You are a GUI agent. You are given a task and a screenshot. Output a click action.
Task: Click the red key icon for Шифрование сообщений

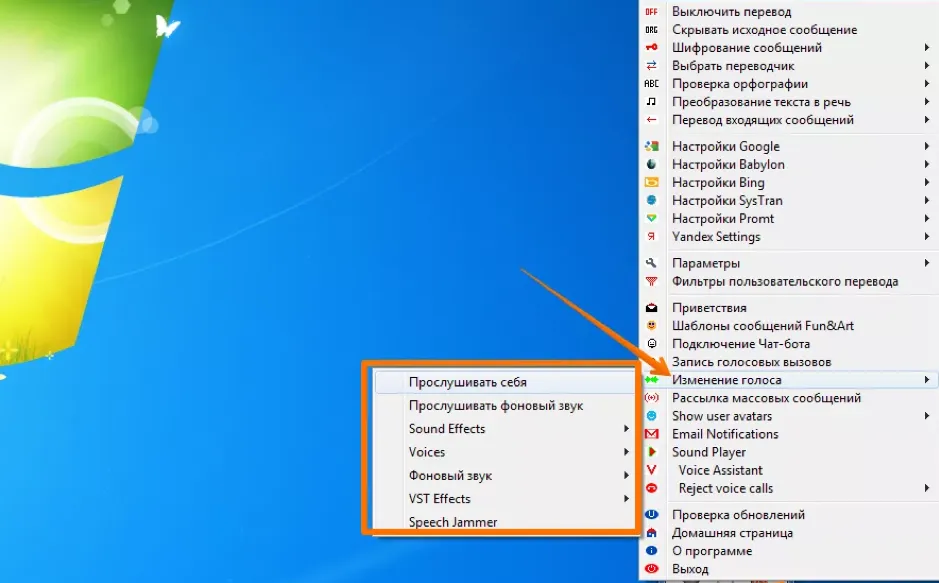[651, 47]
